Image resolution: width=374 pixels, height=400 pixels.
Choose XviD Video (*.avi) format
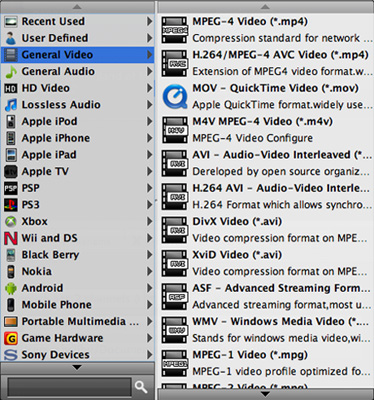tap(266, 263)
